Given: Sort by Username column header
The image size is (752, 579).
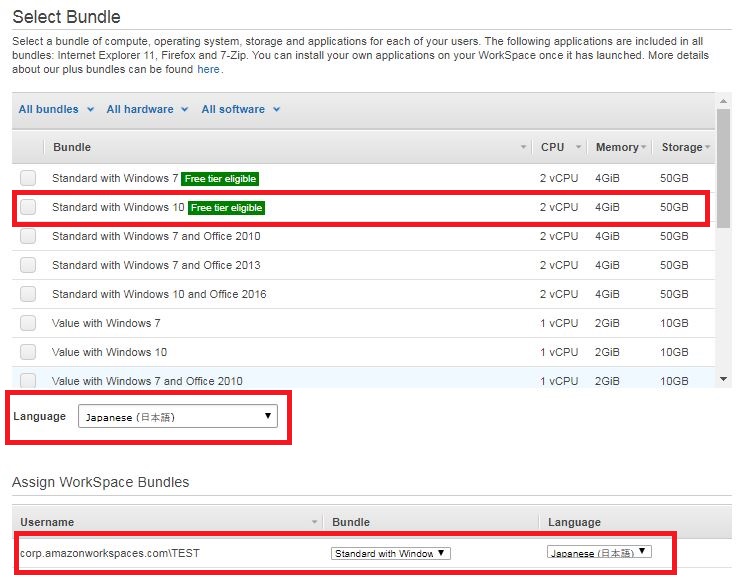Looking at the screenshot, I should (x=168, y=522).
